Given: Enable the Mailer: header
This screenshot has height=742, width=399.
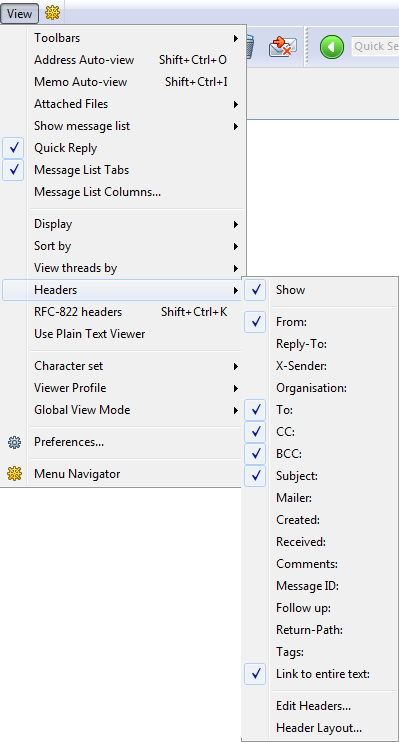Looking at the screenshot, I should 320,498.
